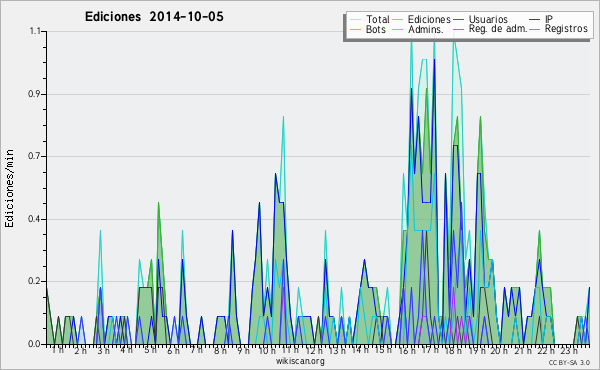Click the Total legend color swatch
Screen dimensions: 600x370
click(355, 20)
